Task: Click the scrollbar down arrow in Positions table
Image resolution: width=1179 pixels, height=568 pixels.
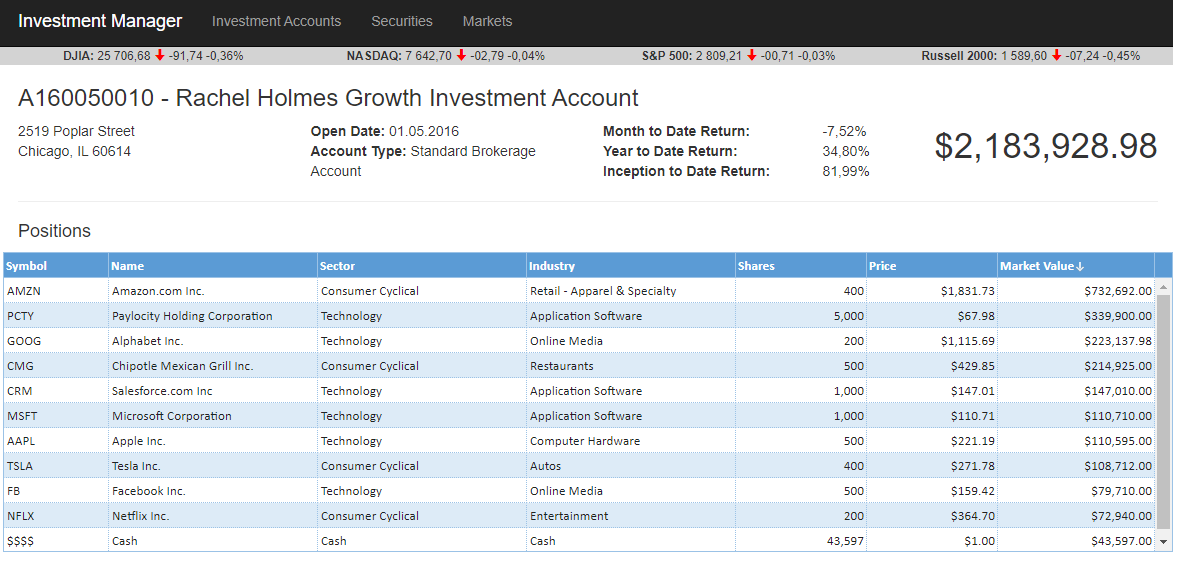Action: click(1163, 542)
